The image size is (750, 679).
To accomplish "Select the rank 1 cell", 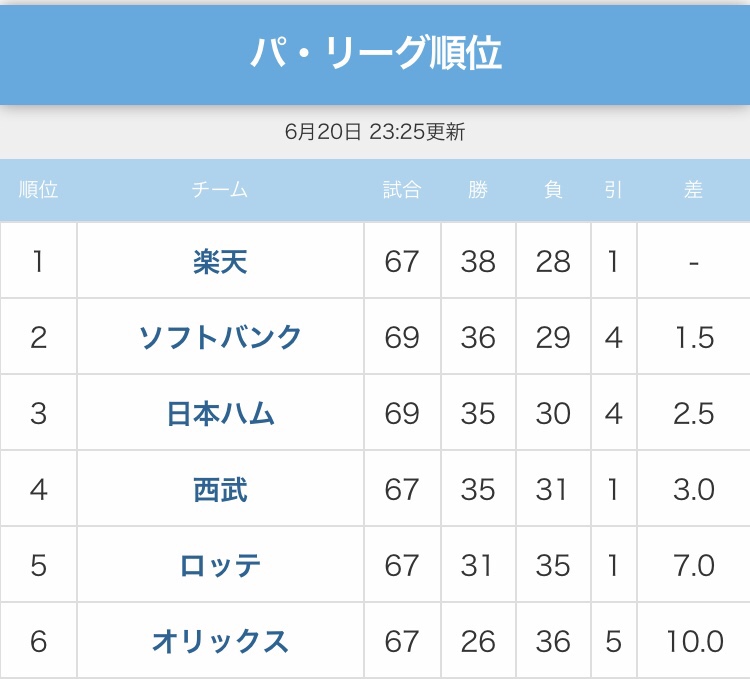I will (x=38, y=262).
